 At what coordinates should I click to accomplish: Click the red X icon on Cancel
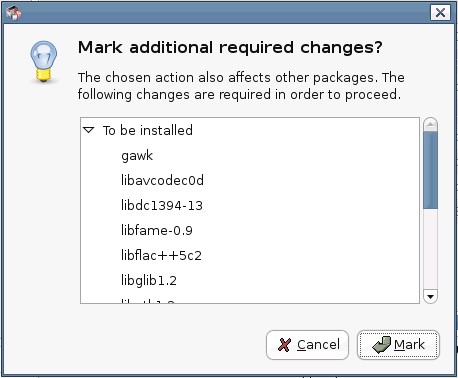point(284,345)
